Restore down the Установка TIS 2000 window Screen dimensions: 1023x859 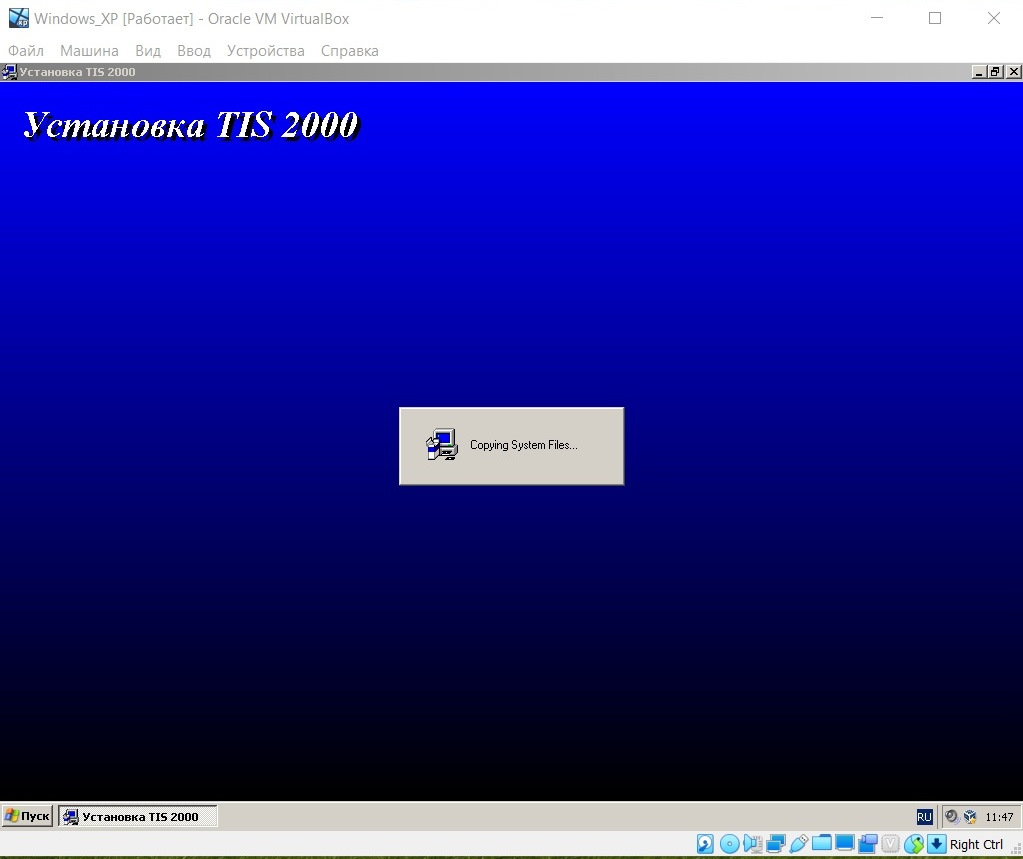[x=994, y=72]
